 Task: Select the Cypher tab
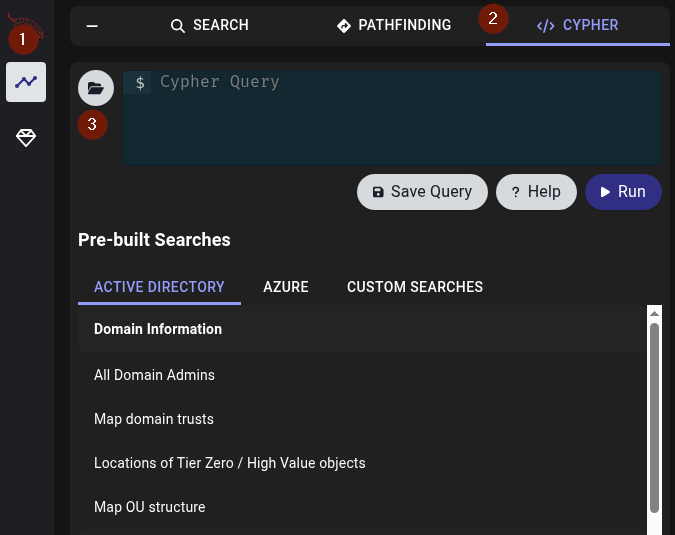578,25
